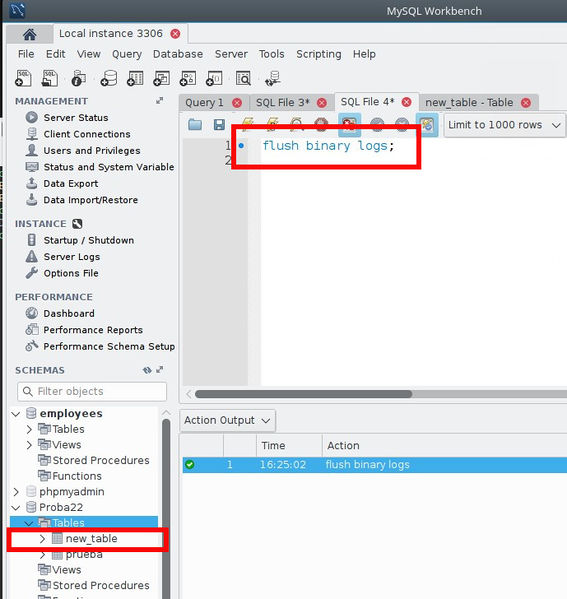The width and height of the screenshot is (567, 599).
Task: Select the flush binary logs output row
Action: tap(374, 465)
